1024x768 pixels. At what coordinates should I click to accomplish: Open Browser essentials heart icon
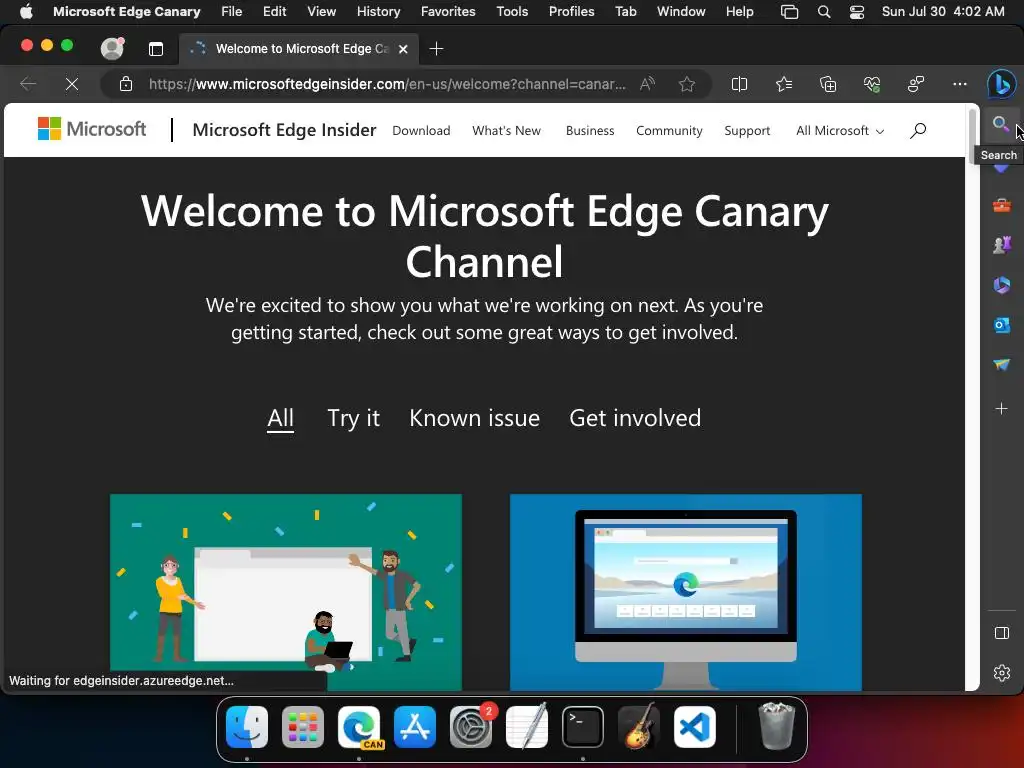pyautogui.click(x=872, y=84)
